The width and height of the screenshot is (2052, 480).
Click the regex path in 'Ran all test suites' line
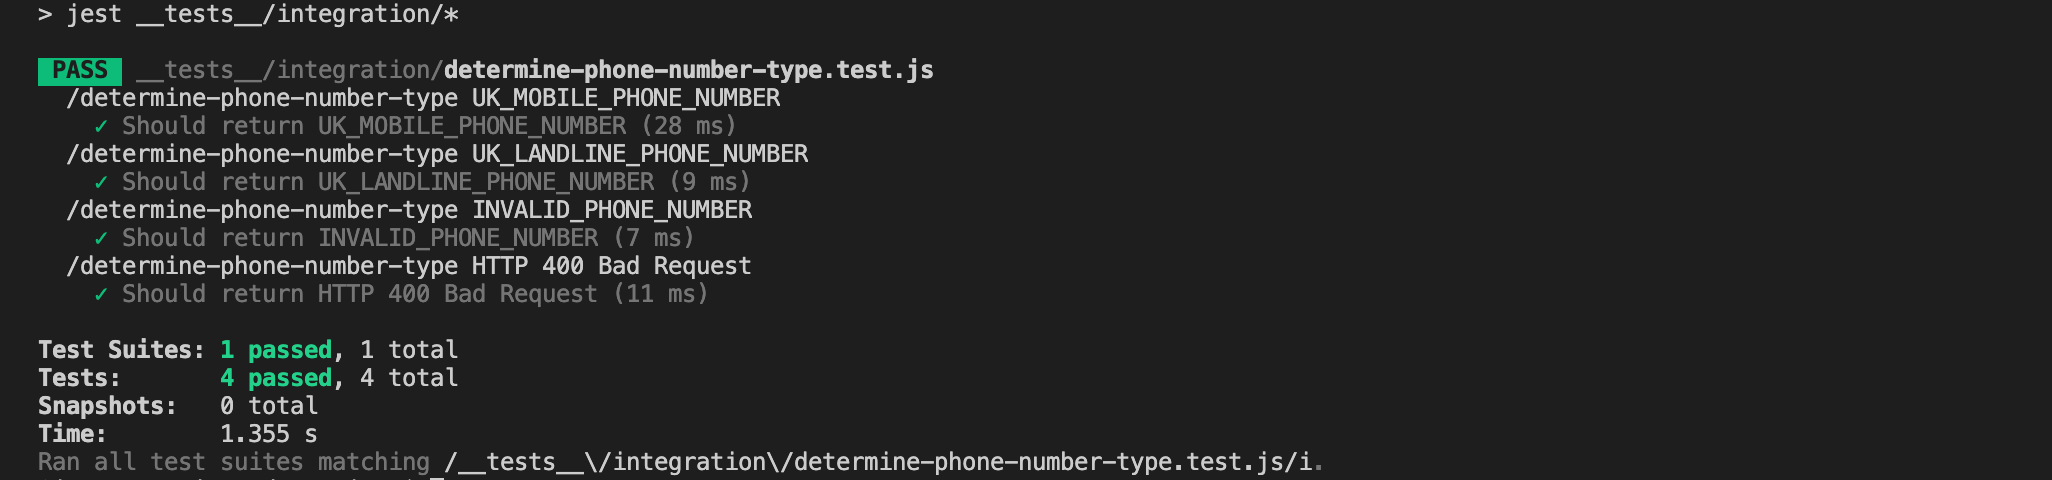(x=879, y=462)
